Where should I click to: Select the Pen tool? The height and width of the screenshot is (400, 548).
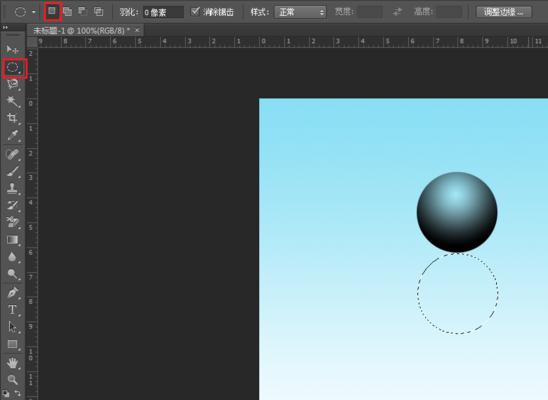[x=13, y=292]
